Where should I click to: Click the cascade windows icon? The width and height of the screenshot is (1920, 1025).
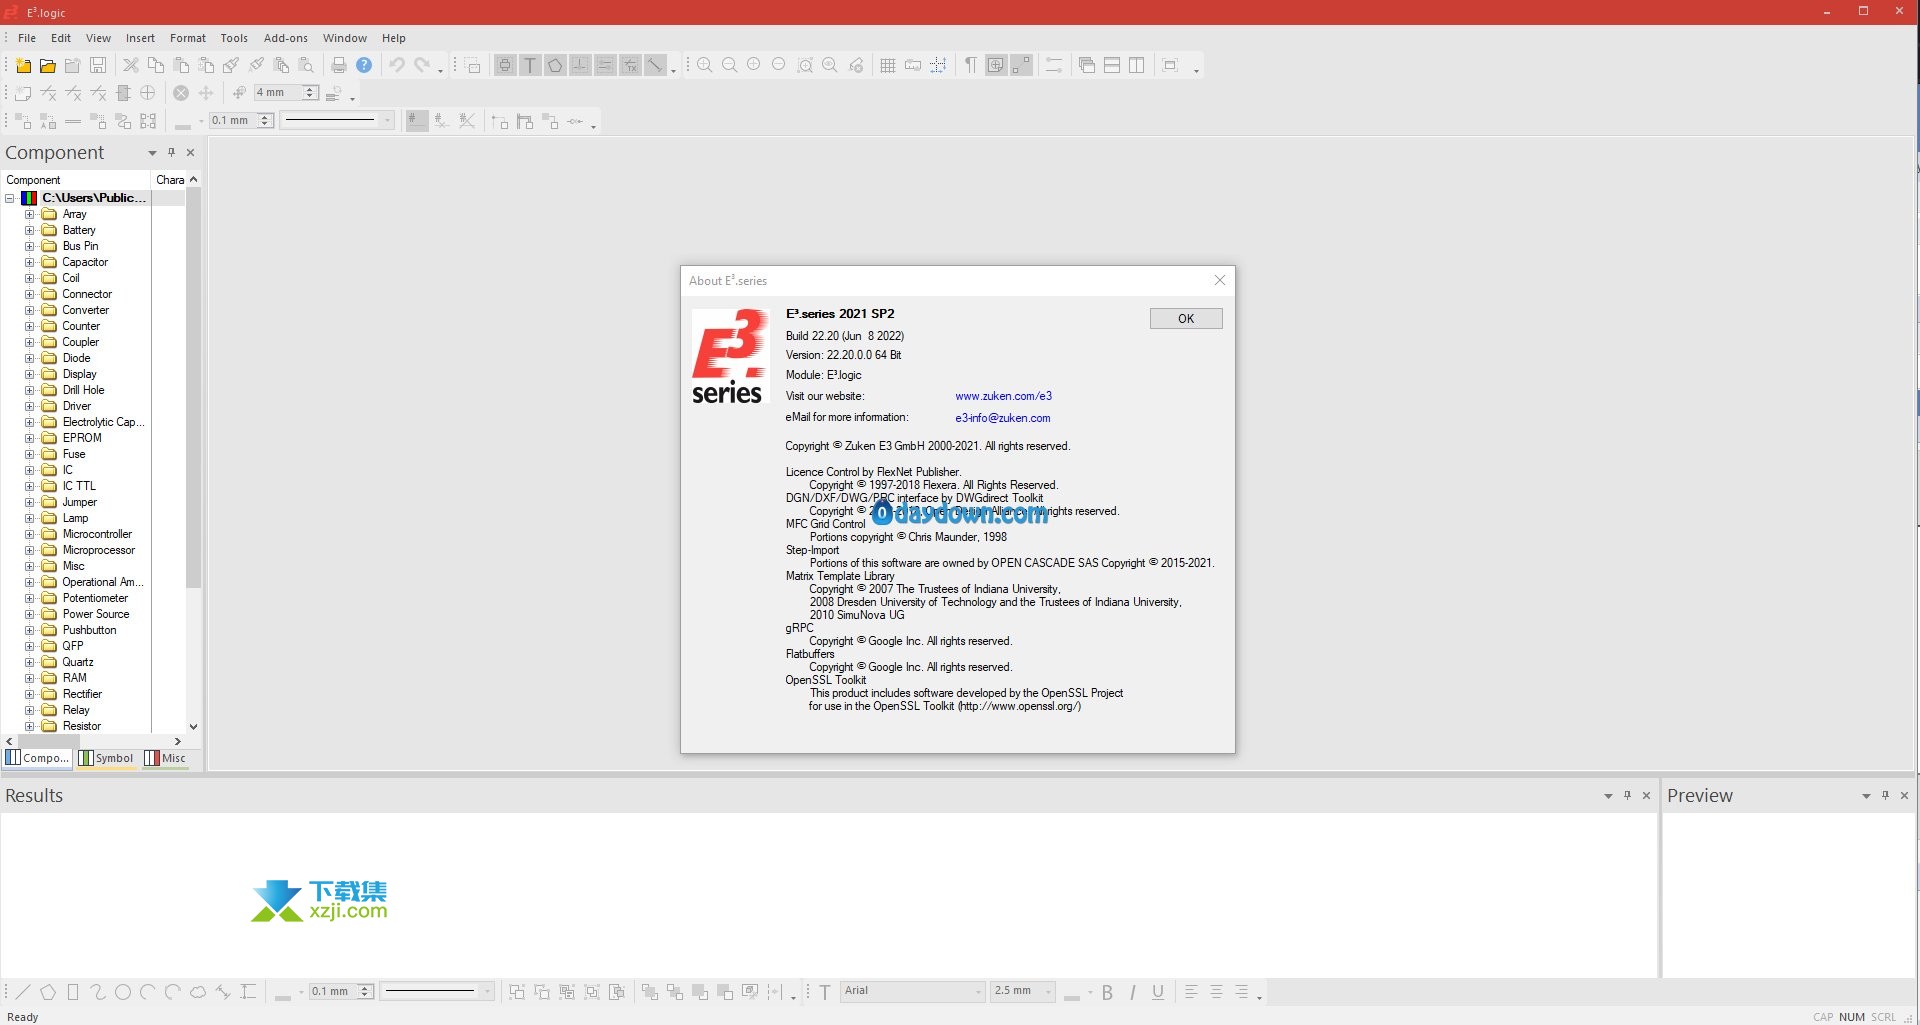coord(1087,66)
